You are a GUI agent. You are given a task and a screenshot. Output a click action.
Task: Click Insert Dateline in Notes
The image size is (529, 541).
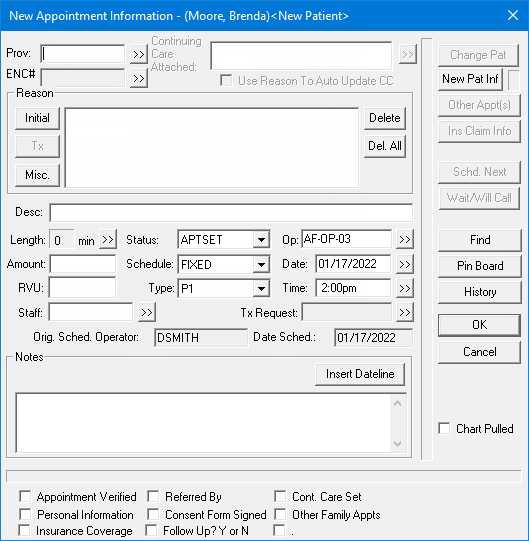tap(360, 374)
